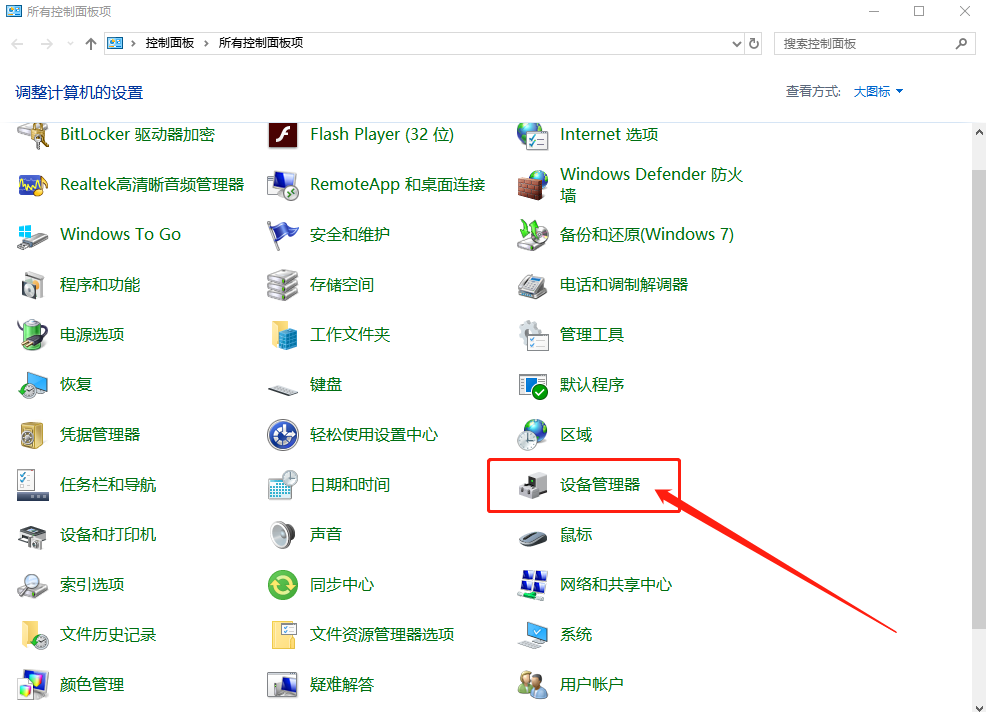Open the 鼠标 mouse icon
986x712 pixels.
tap(533, 538)
